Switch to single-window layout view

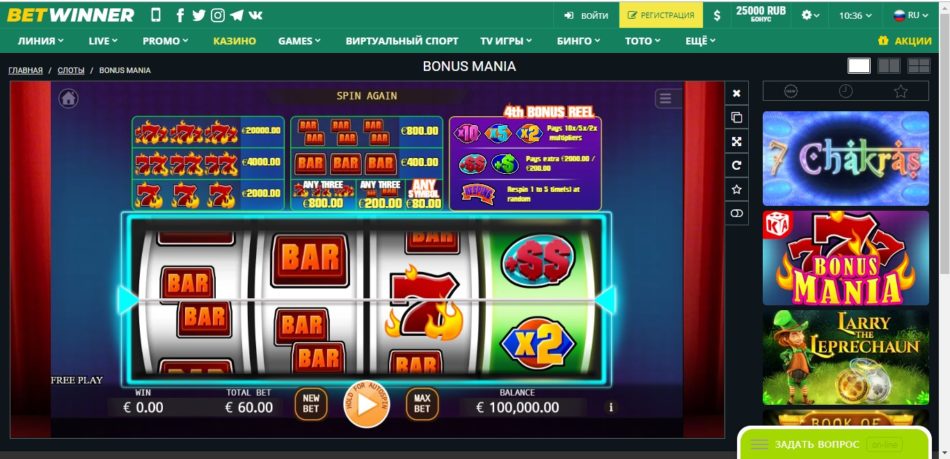(859, 66)
